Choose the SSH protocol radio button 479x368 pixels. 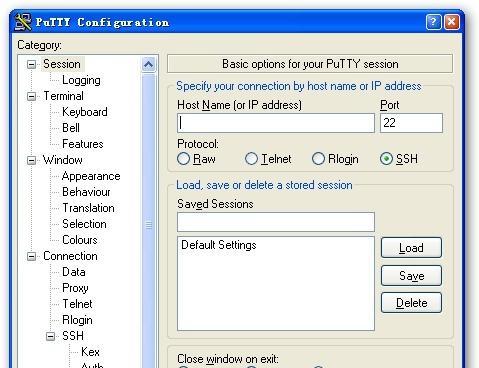386,159
